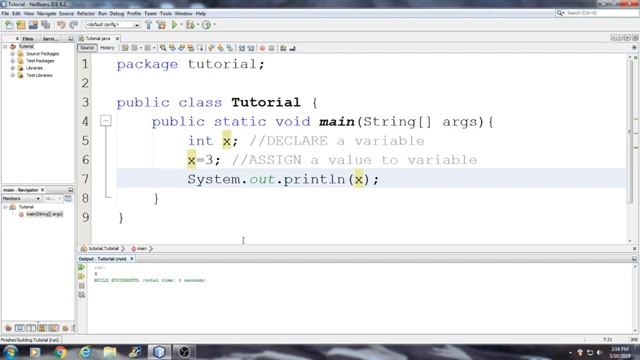The width and height of the screenshot is (640, 360).
Task: Click the Clean and Build Project icon
Action: click(x=162, y=25)
